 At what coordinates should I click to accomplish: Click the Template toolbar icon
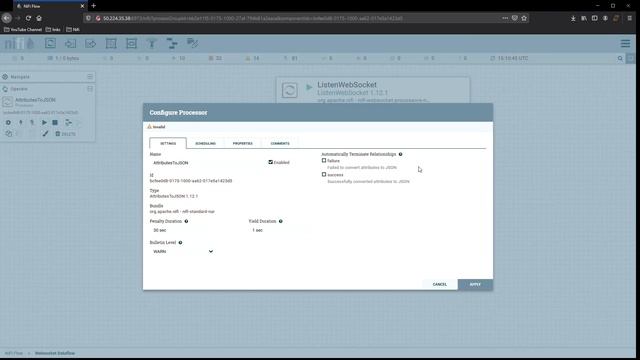(172, 43)
